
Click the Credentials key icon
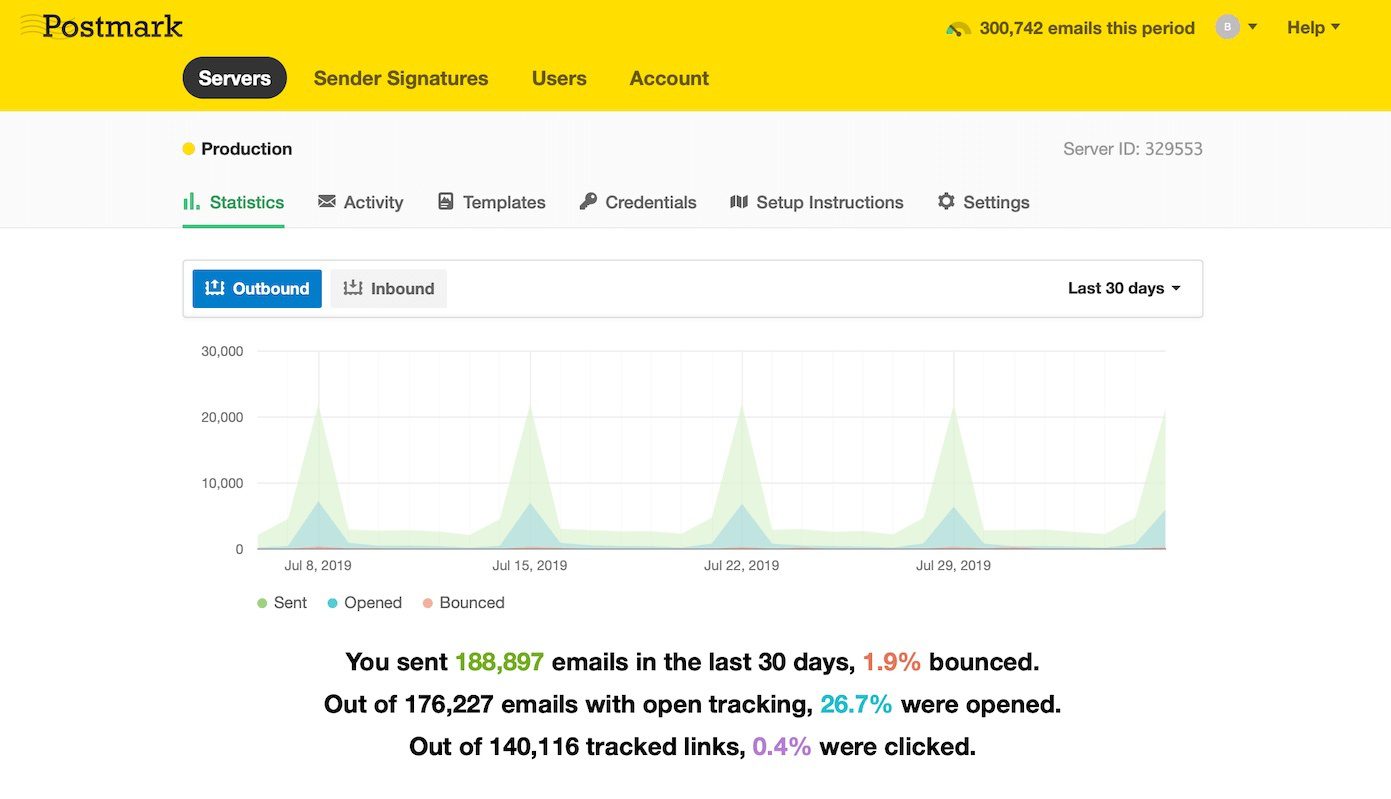pyautogui.click(x=588, y=202)
